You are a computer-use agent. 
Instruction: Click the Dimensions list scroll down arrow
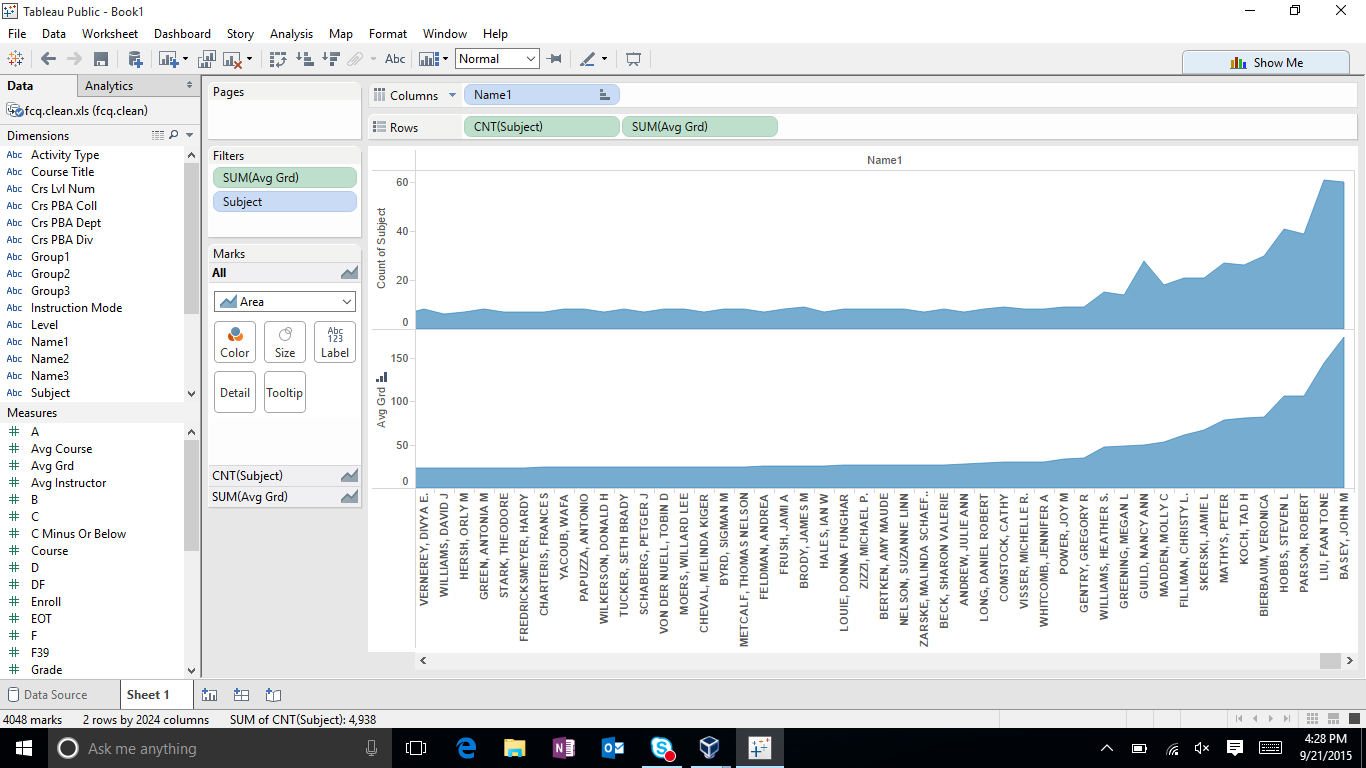192,394
